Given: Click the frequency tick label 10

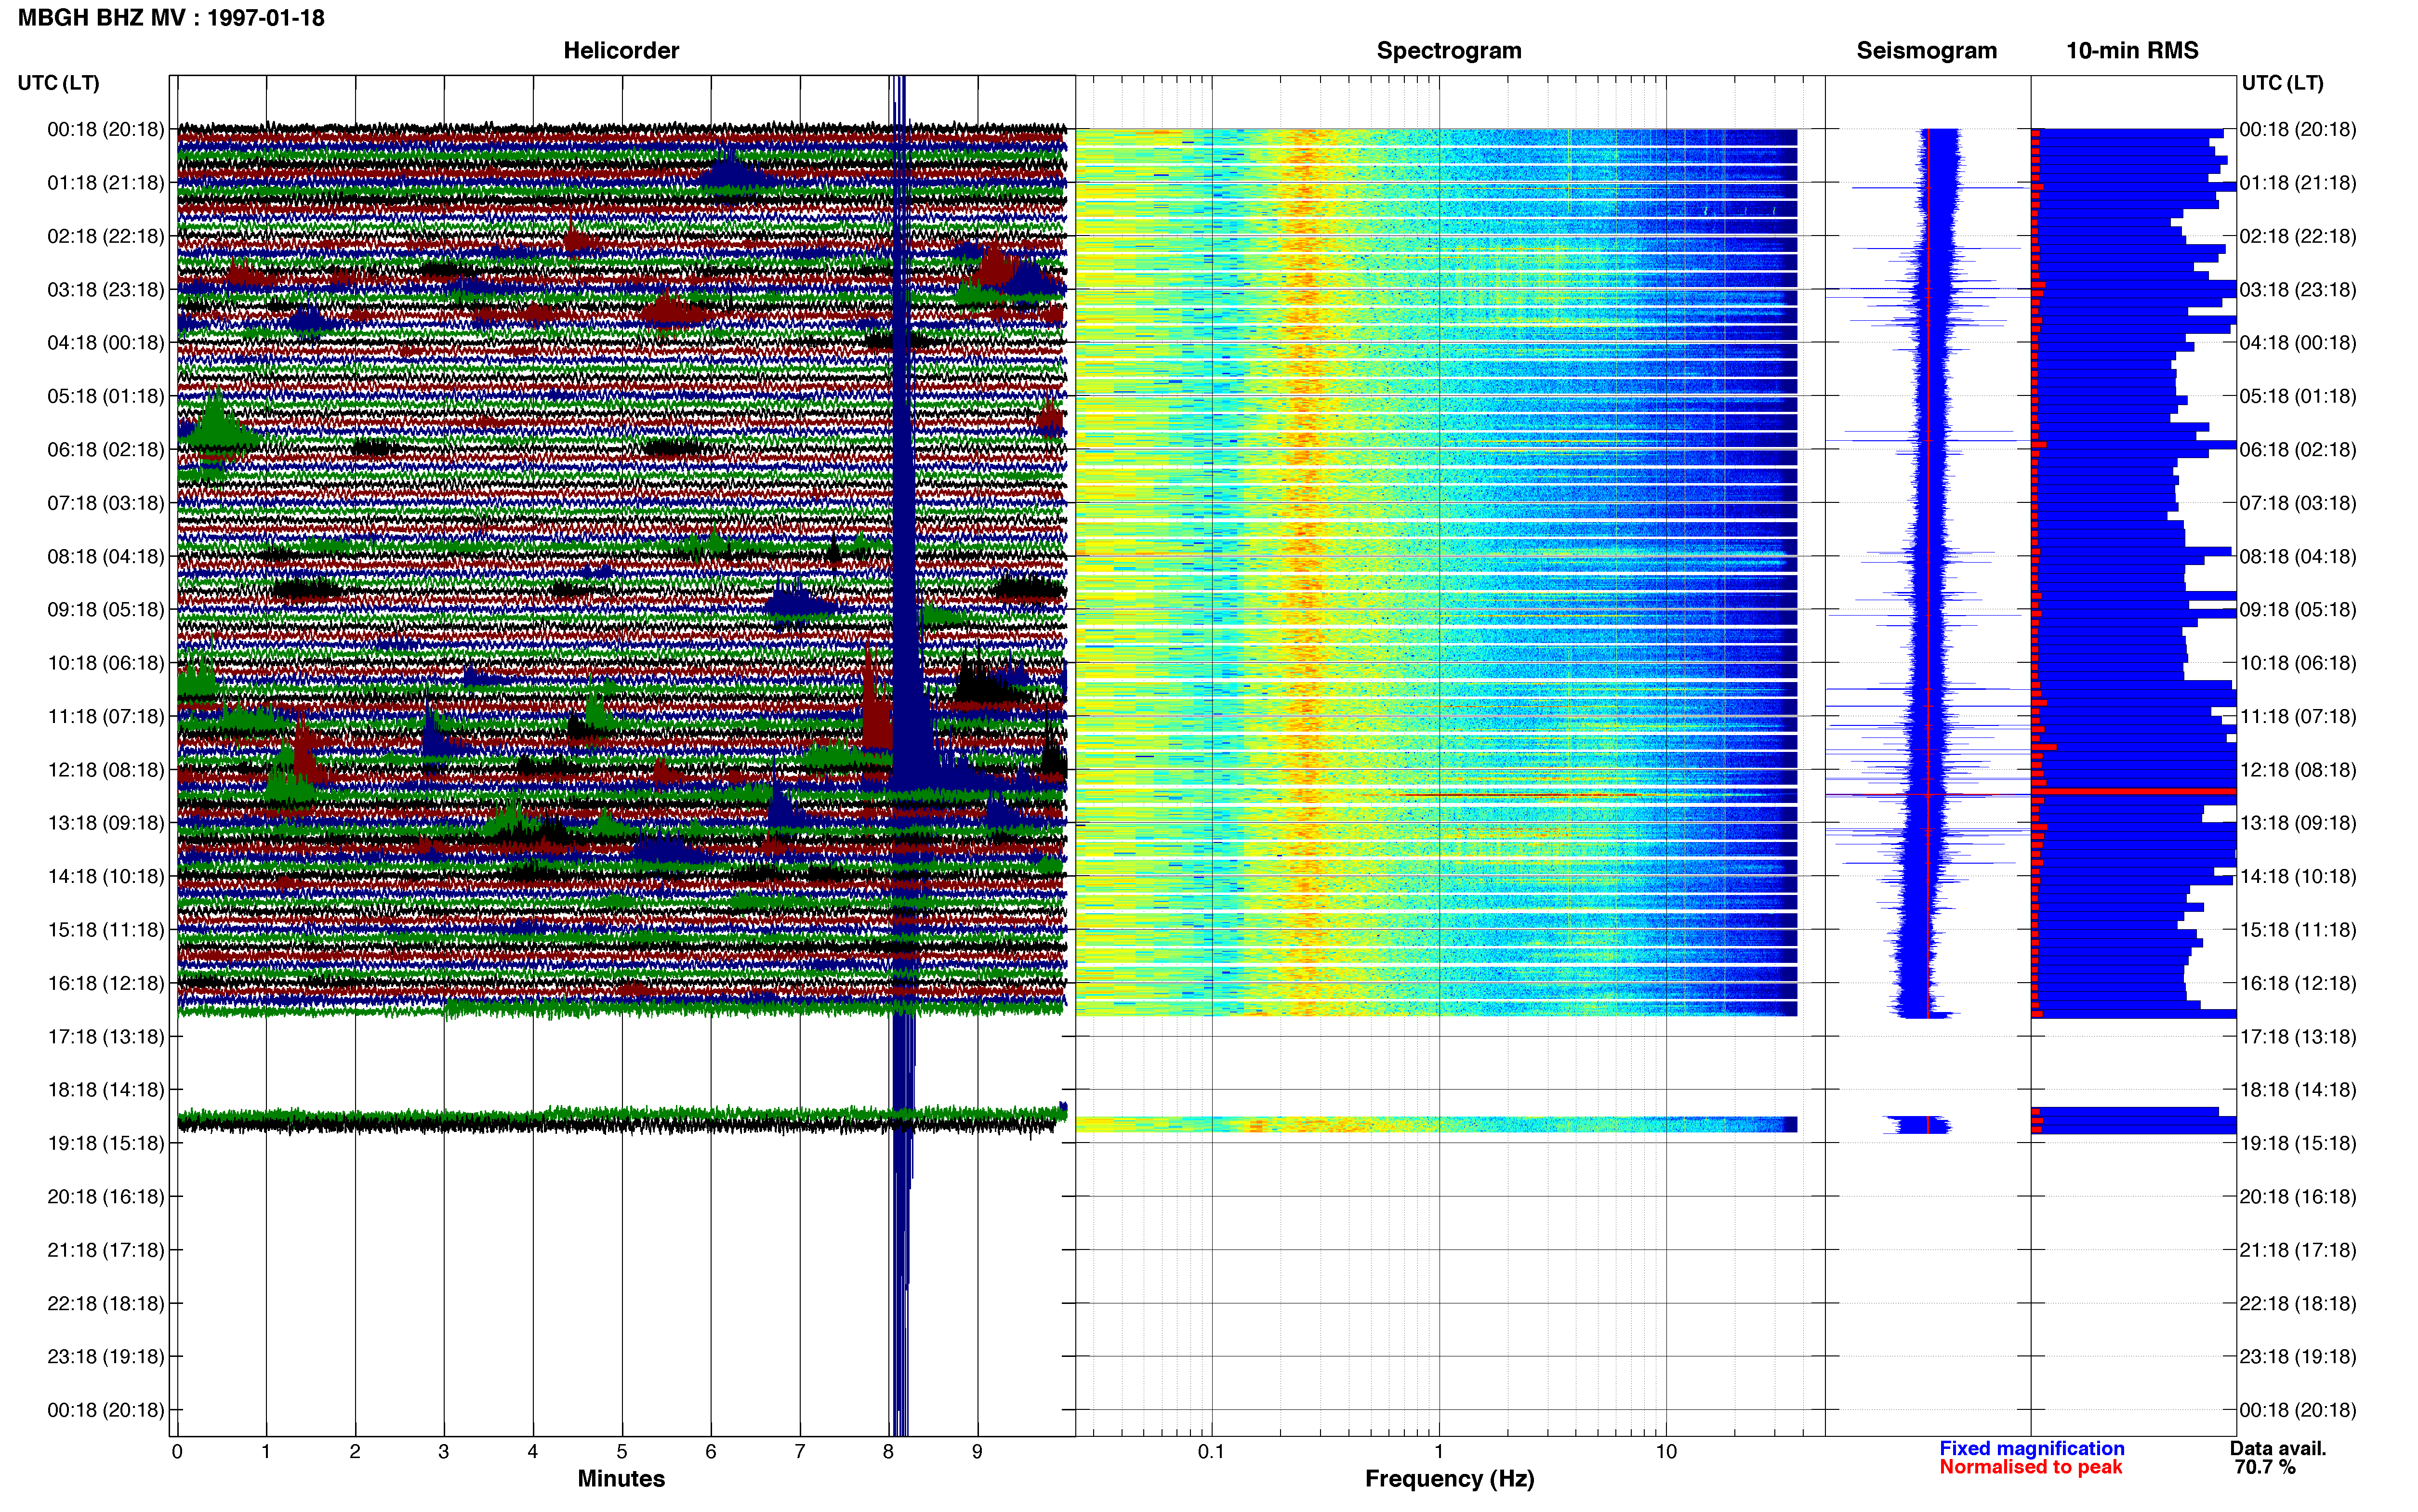Looking at the screenshot, I should click(1666, 1452).
